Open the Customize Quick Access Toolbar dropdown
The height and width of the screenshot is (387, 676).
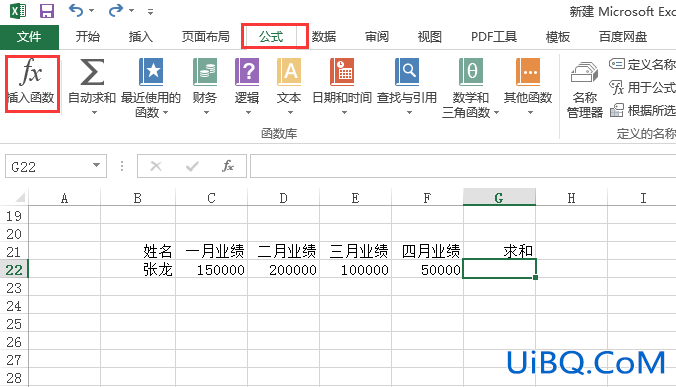tap(150, 12)
